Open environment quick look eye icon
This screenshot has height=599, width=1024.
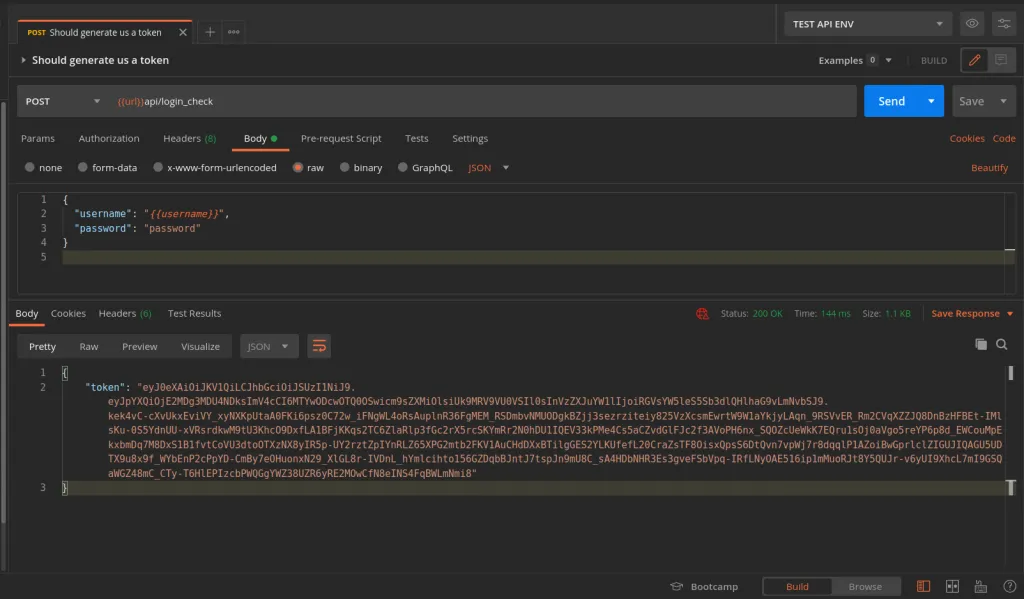click(x=971, y=24)
